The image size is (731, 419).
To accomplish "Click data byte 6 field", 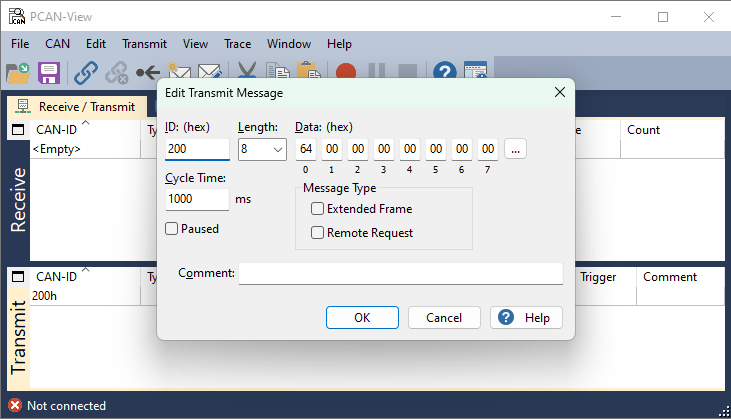I will tap(462, 149).
